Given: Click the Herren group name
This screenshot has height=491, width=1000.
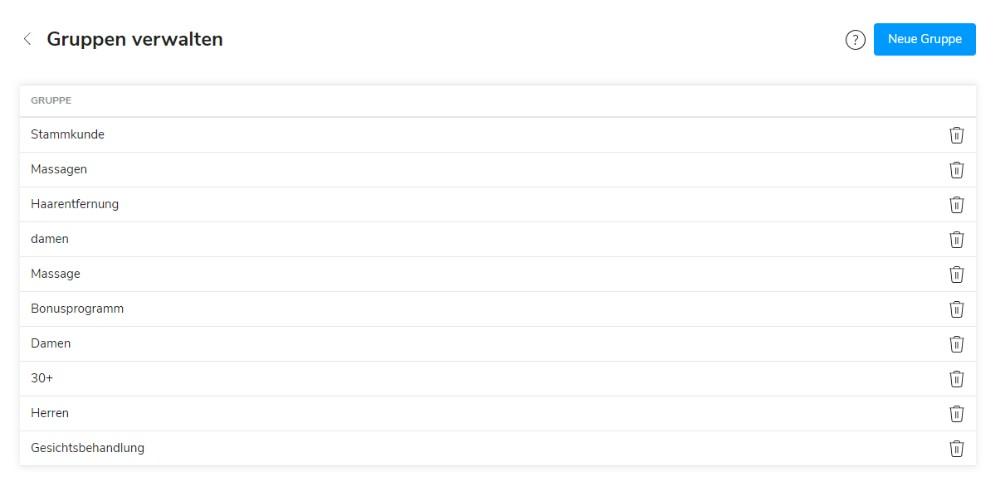Looking at the screenshot, I should tap(50, 413).
